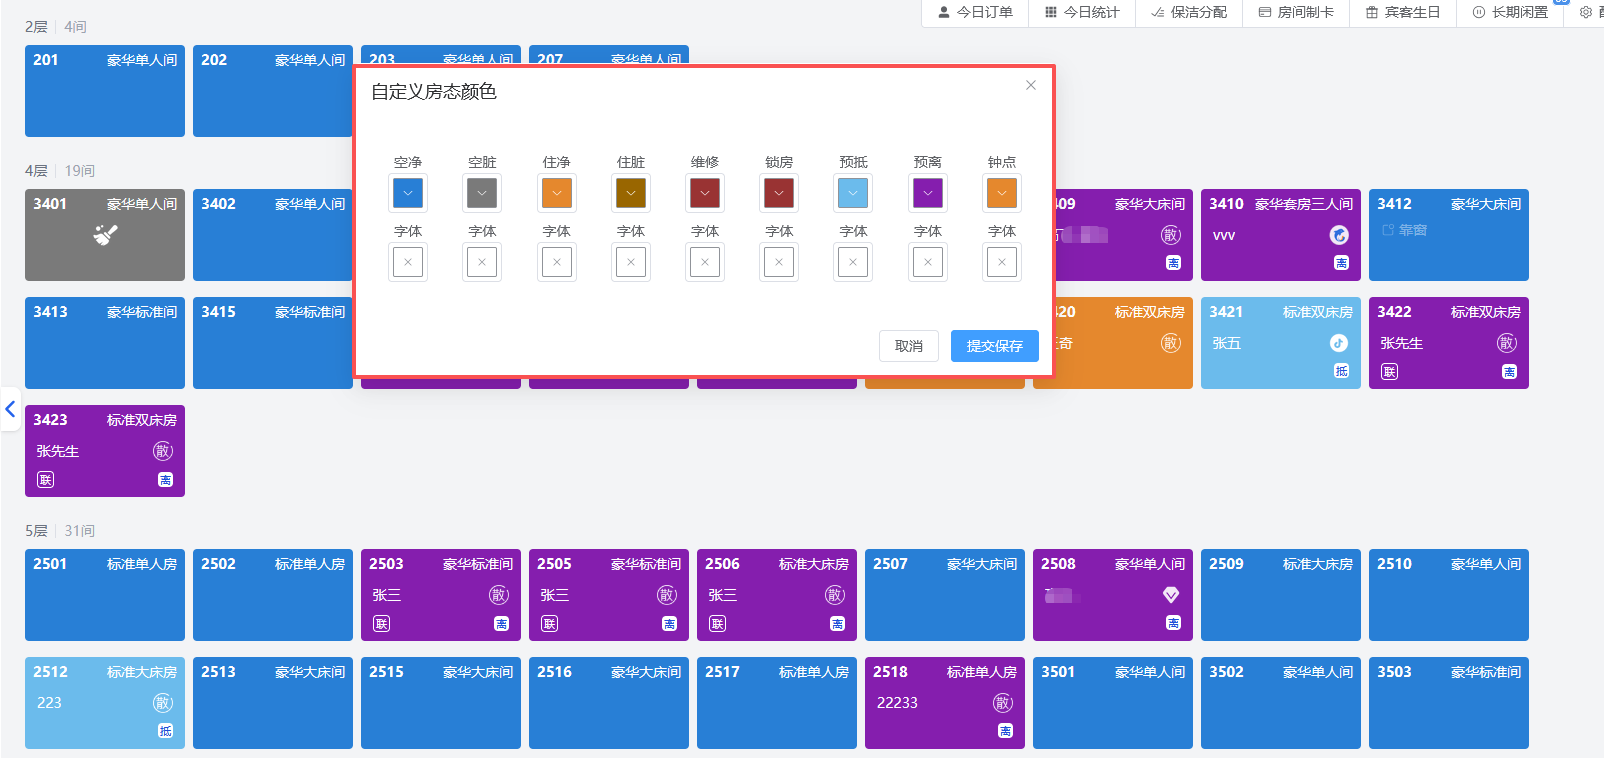Pick the 预抵 light blue color swatch

point(853,193)
